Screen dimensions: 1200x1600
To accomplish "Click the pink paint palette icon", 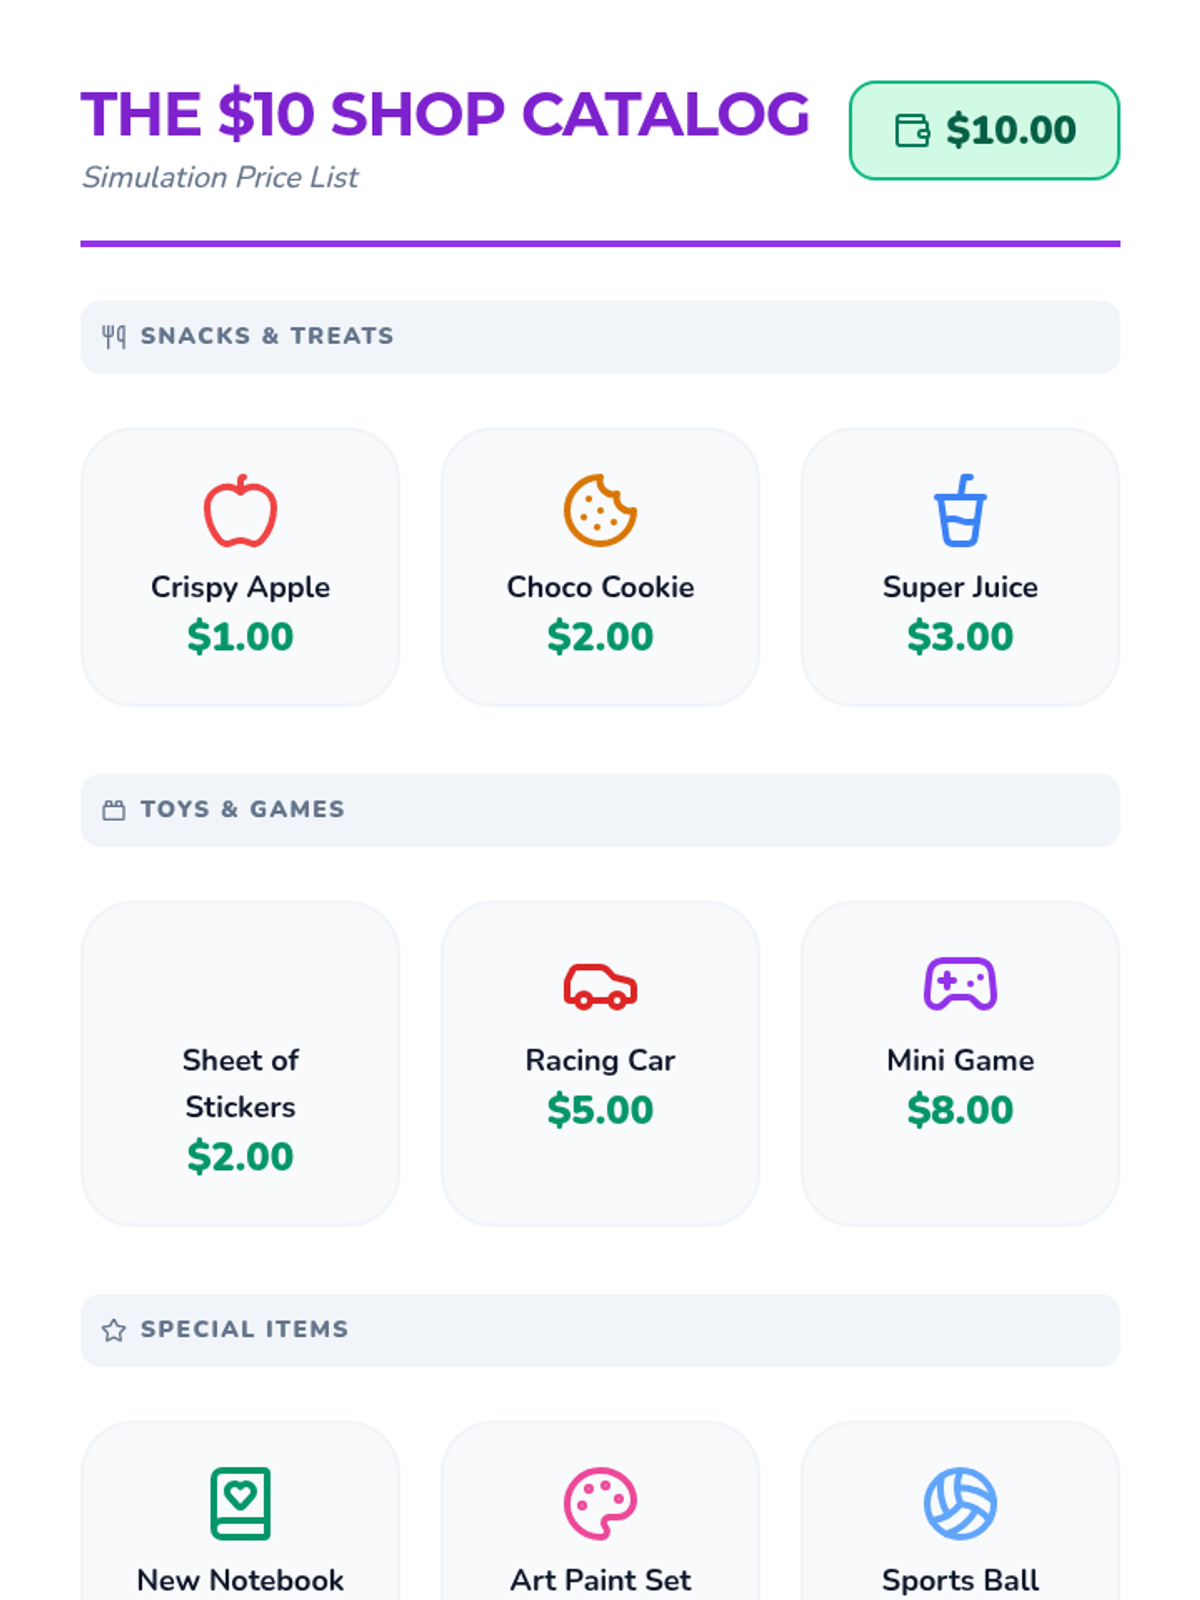I will 600,1503.
